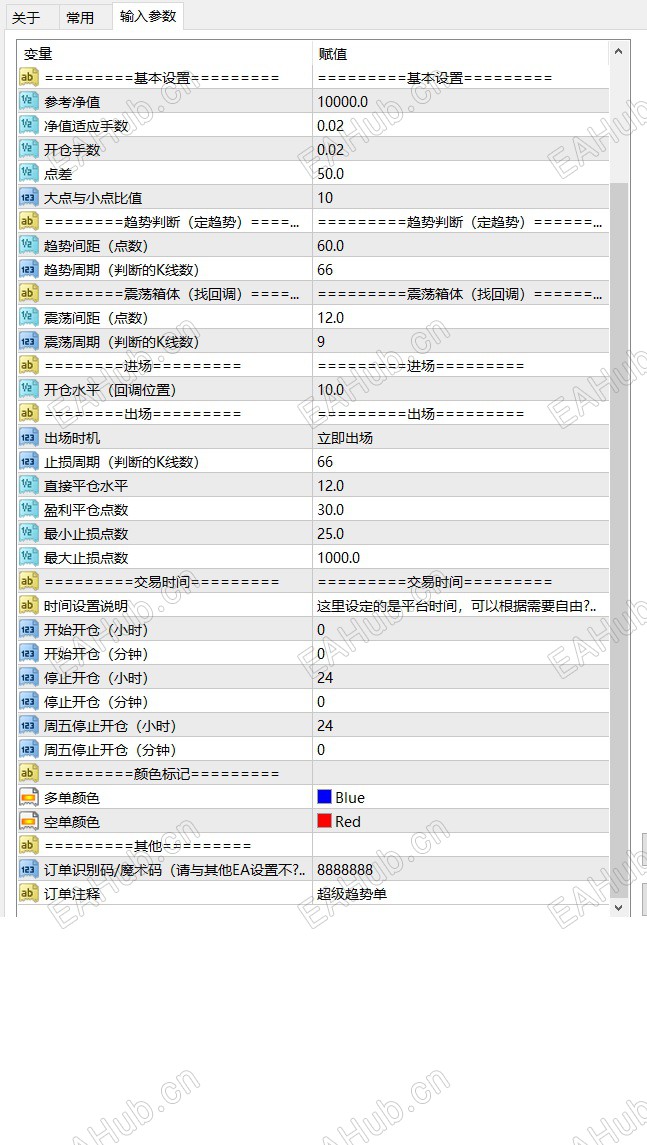Click the string icon beside 订单注释

(x=28, y=894)
